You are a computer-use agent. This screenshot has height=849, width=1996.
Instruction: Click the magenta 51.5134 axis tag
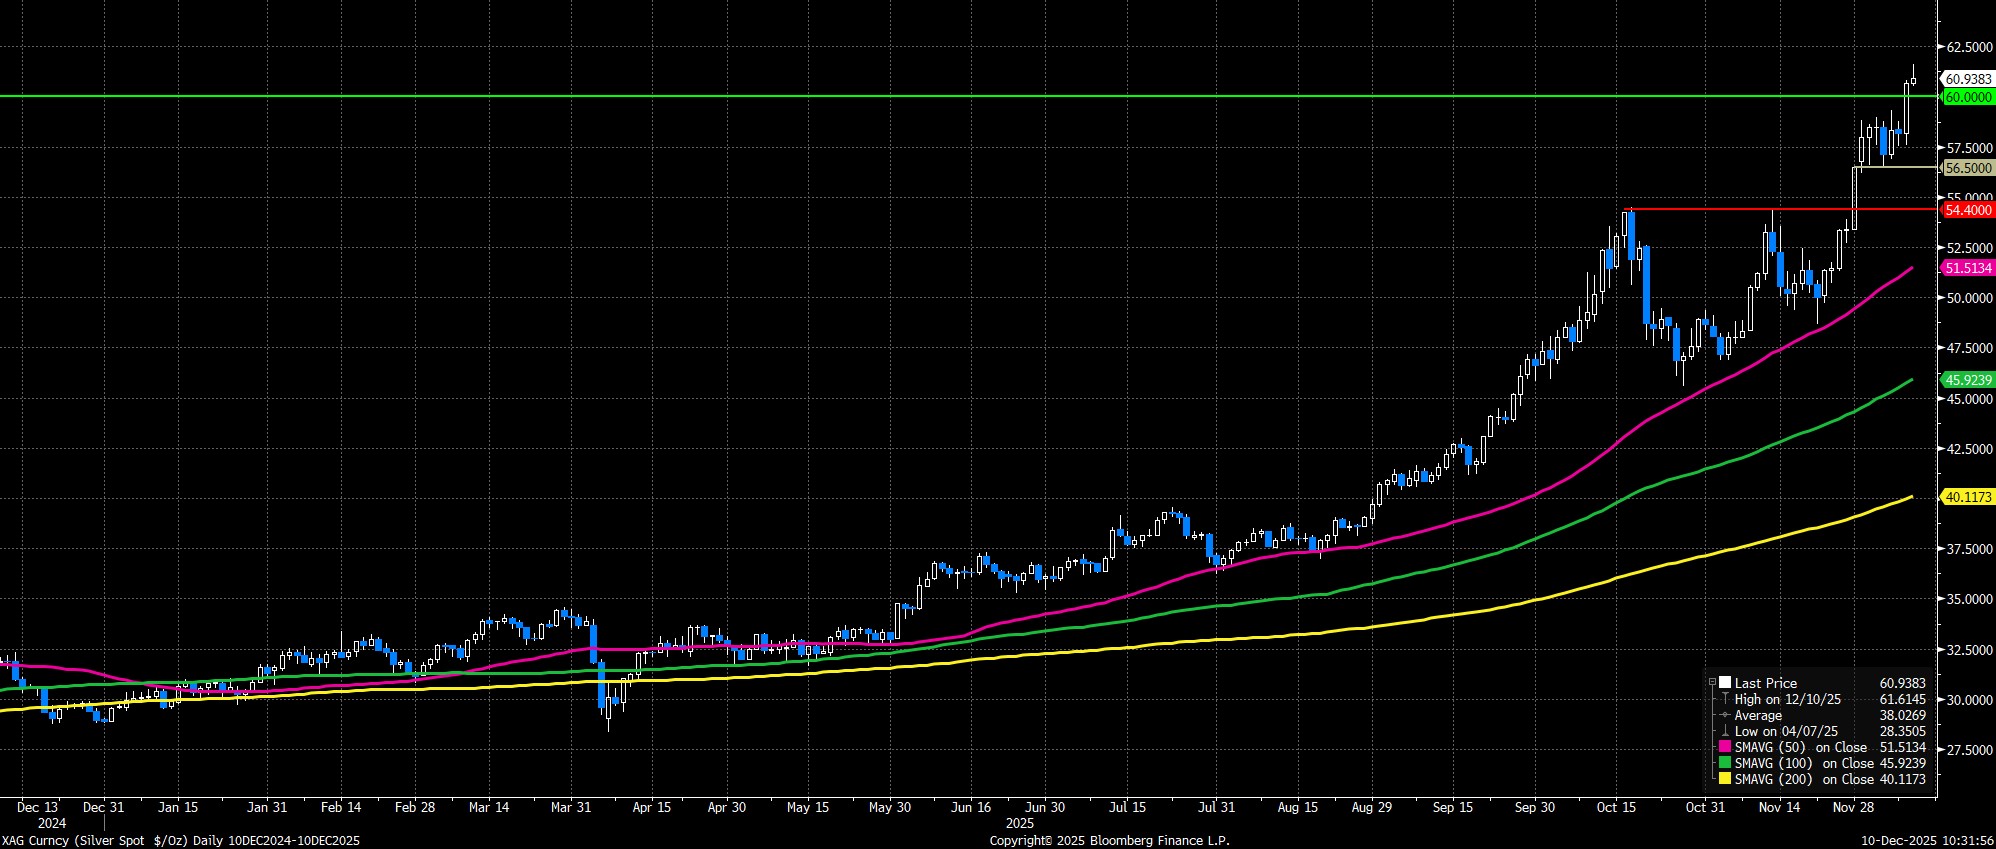tap(1966, 268)
